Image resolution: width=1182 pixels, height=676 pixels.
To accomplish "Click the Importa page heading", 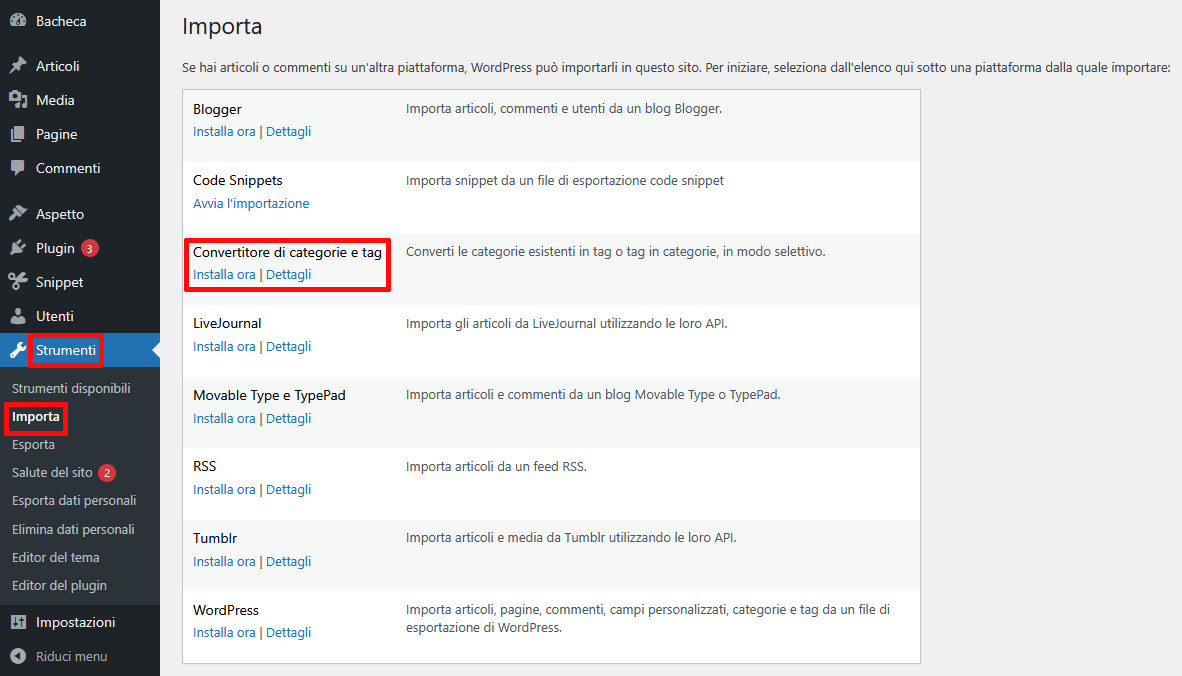I will point(222,26).
